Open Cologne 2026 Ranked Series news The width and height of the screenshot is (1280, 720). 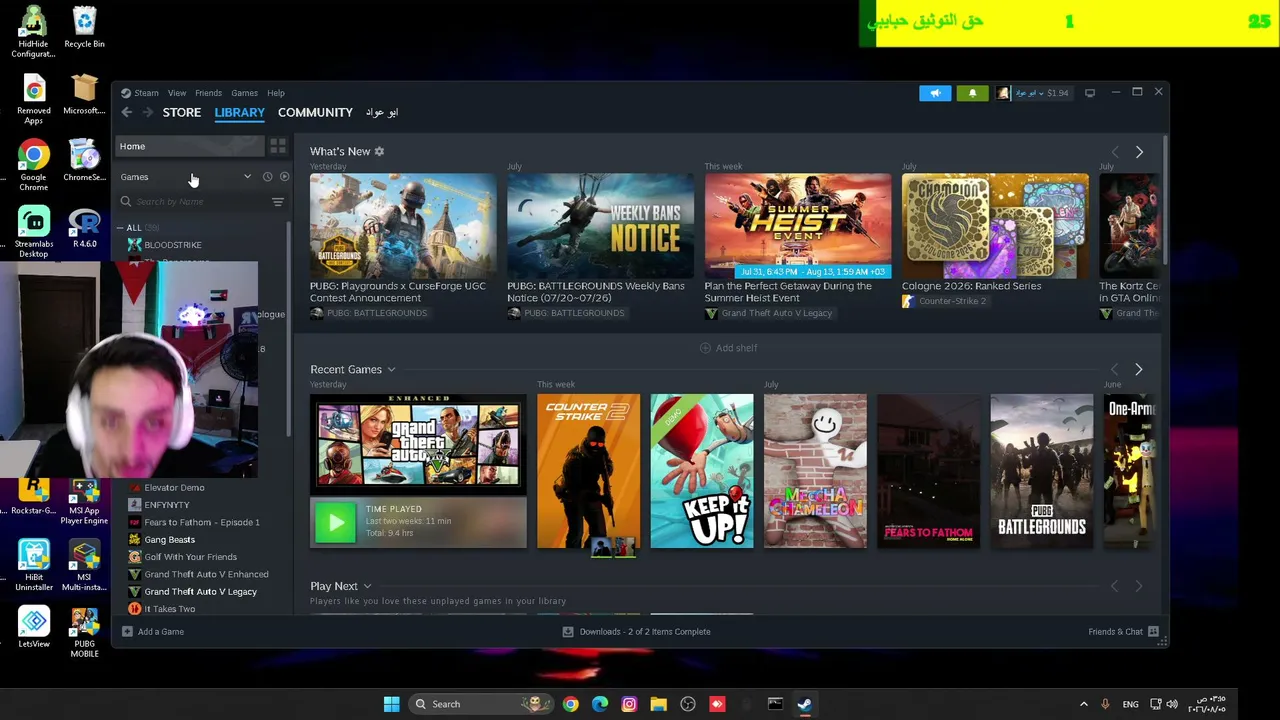pyautogui.click(x=995, y=226)
